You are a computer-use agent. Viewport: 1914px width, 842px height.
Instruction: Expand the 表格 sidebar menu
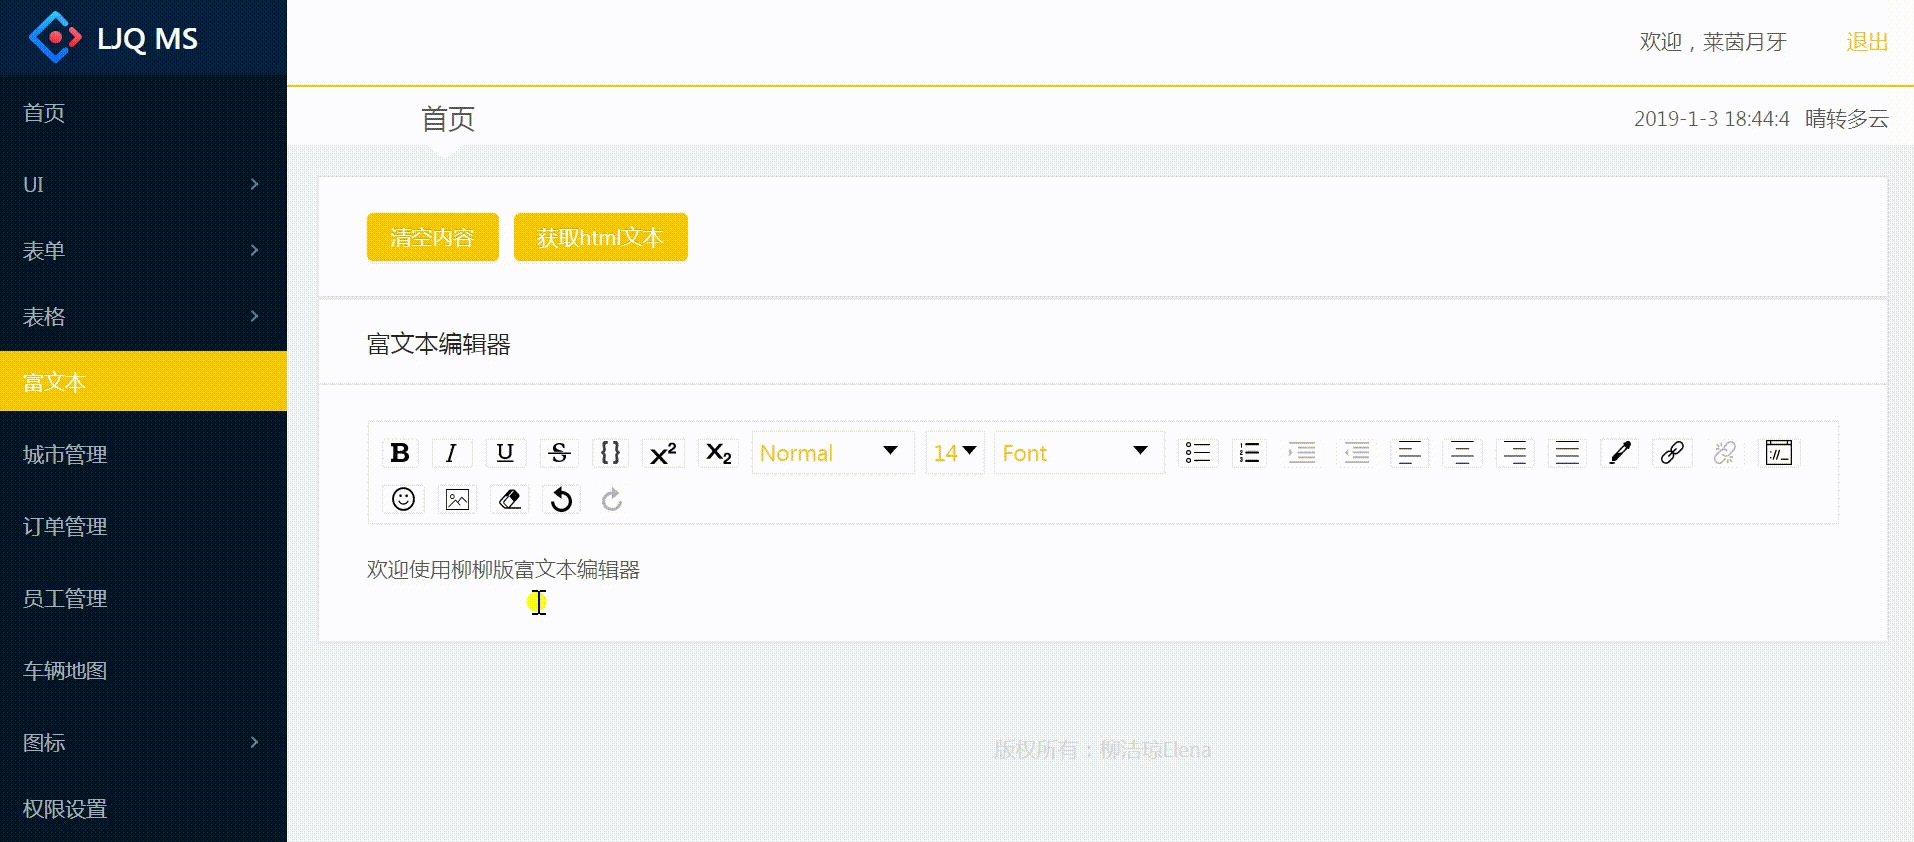(x=143, y=316)
